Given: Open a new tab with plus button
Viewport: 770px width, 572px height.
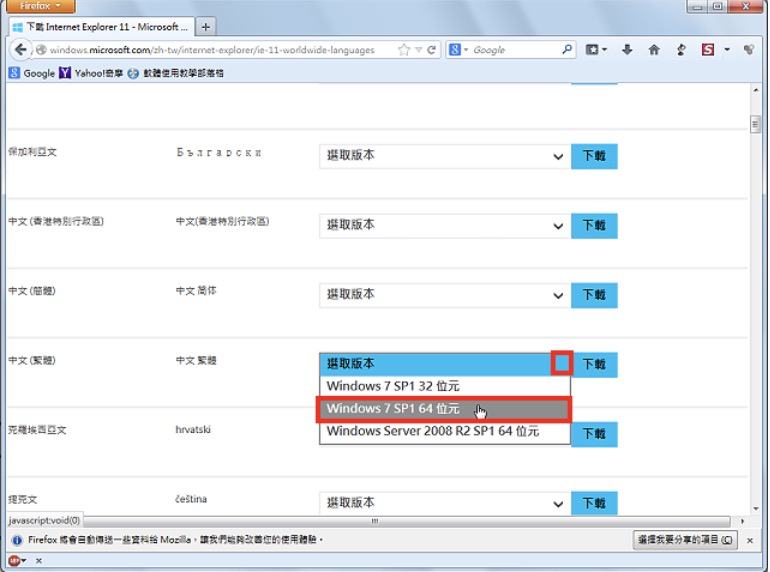Looking at the screenshot, I should [x=206, y=27].
